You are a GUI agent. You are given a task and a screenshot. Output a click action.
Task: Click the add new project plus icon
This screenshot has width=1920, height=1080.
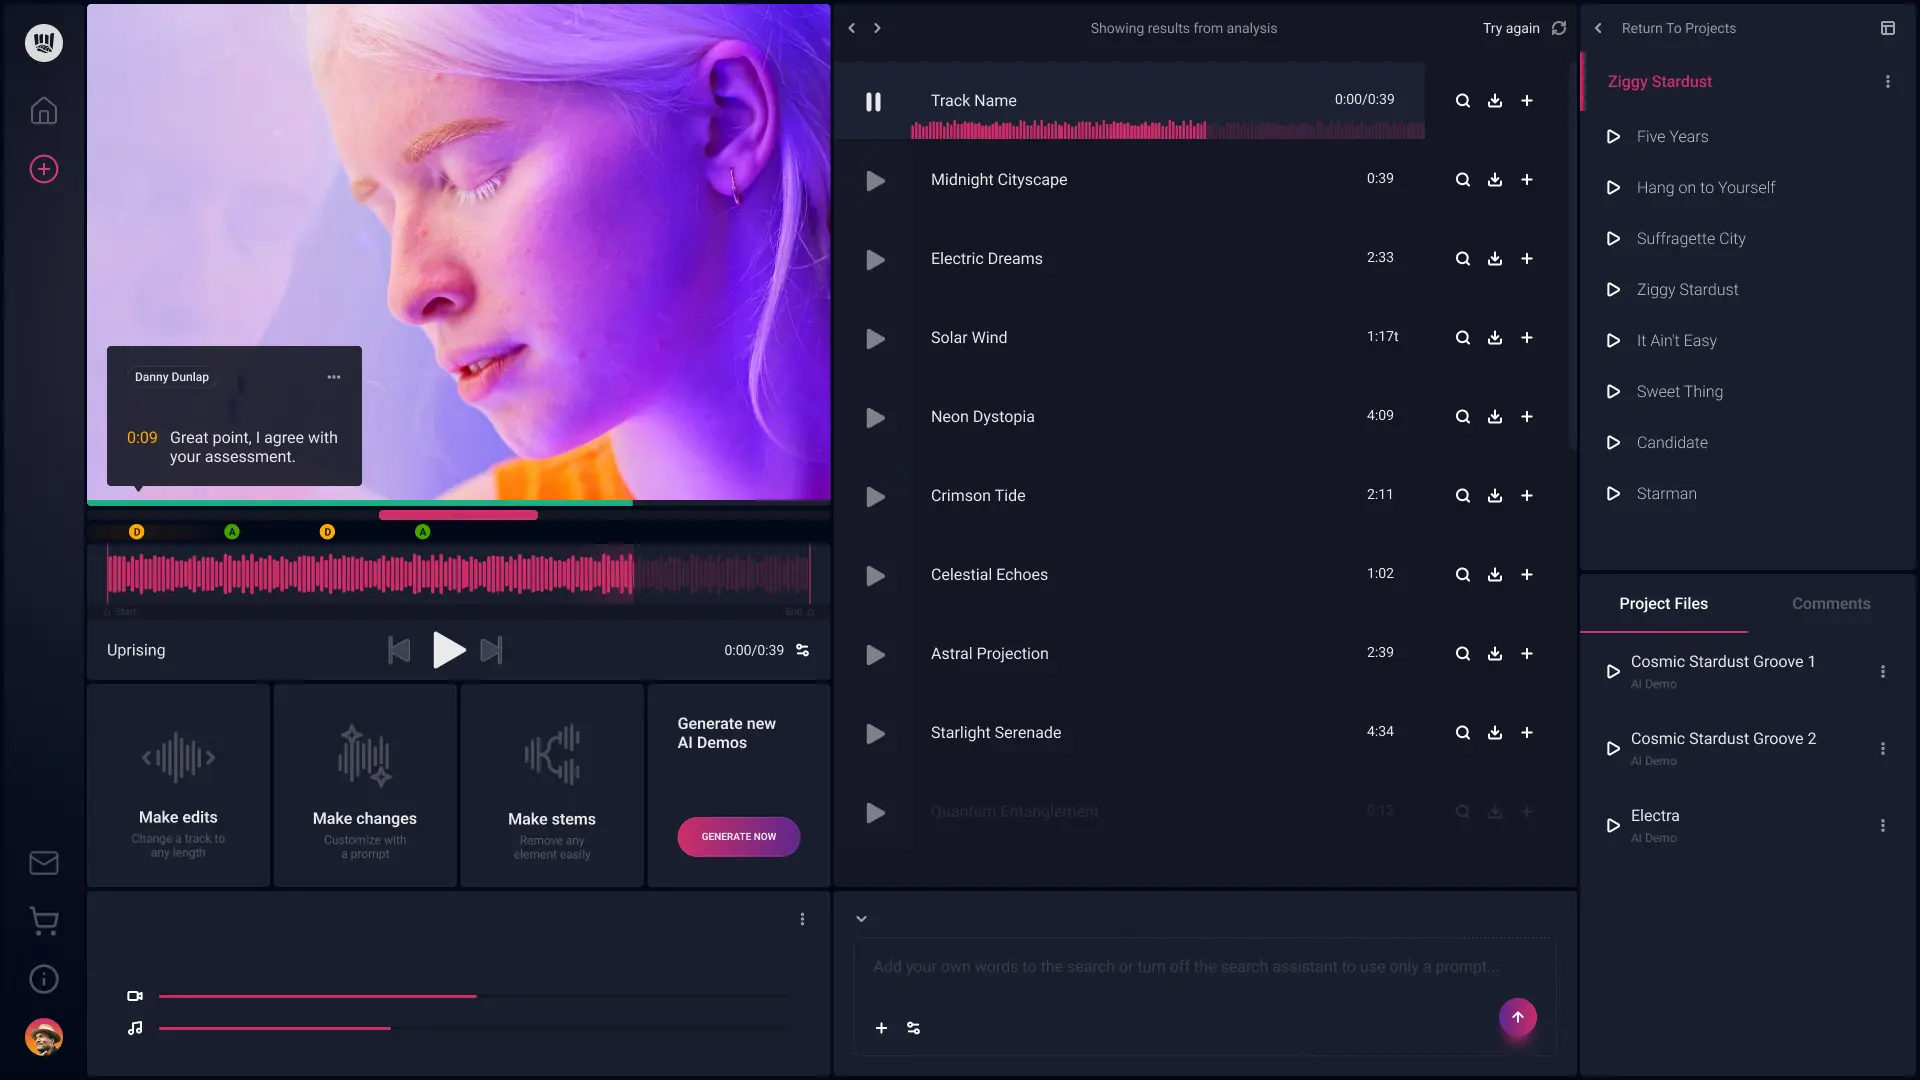click(x=43, y=169)
